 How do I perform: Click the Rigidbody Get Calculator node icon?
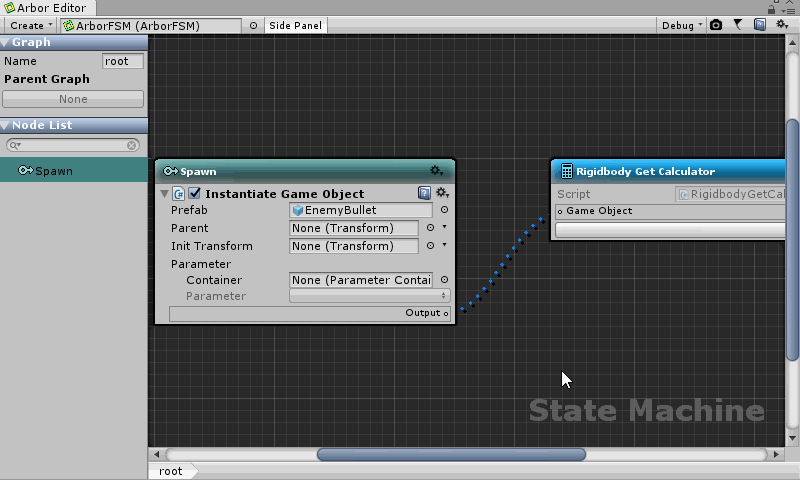(566, 171)
